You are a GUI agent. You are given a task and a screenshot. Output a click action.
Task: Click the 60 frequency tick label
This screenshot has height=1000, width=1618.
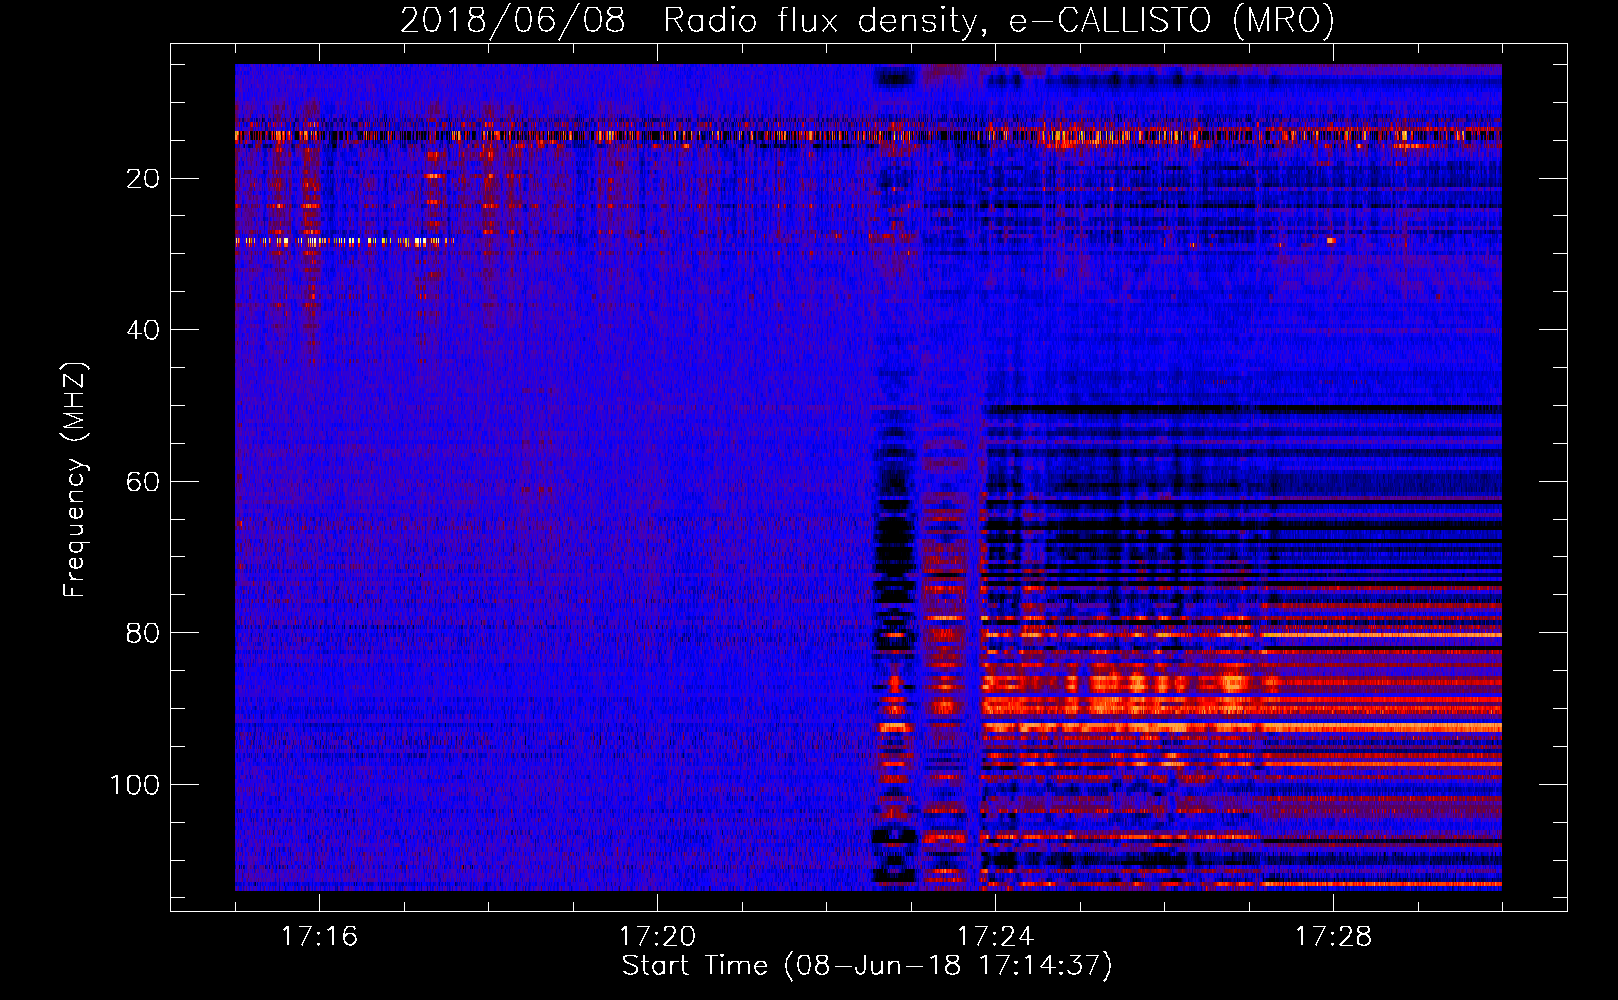(x=143, y=482)
